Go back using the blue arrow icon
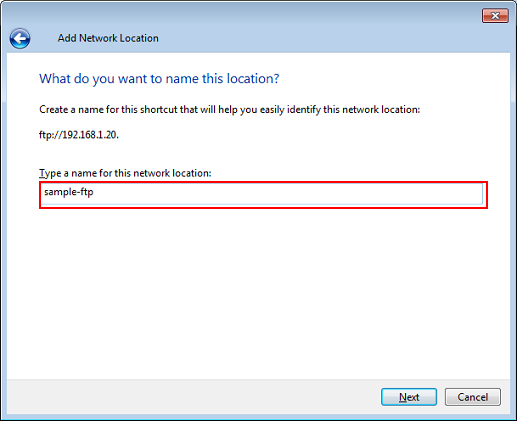Screen dimensions: 517x421 (20, 38)
